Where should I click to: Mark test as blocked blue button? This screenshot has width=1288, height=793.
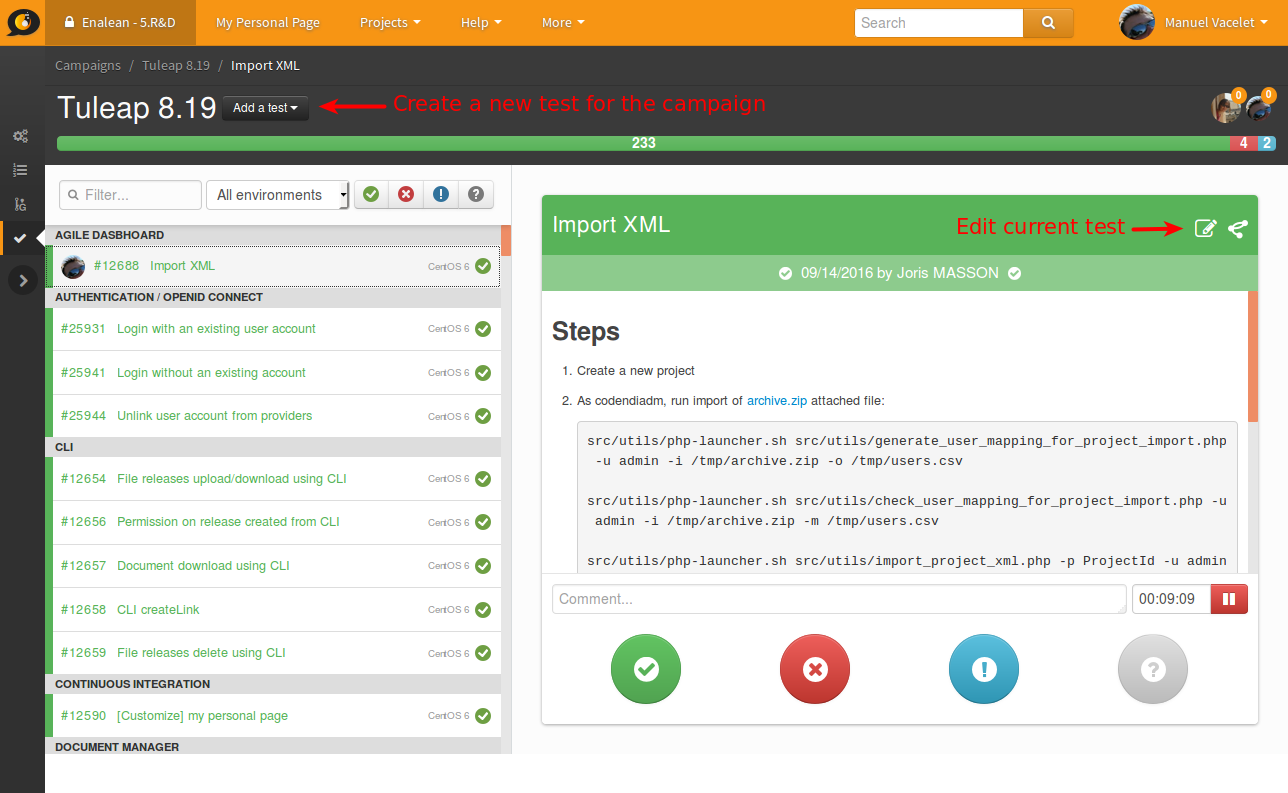pos(984,669)
